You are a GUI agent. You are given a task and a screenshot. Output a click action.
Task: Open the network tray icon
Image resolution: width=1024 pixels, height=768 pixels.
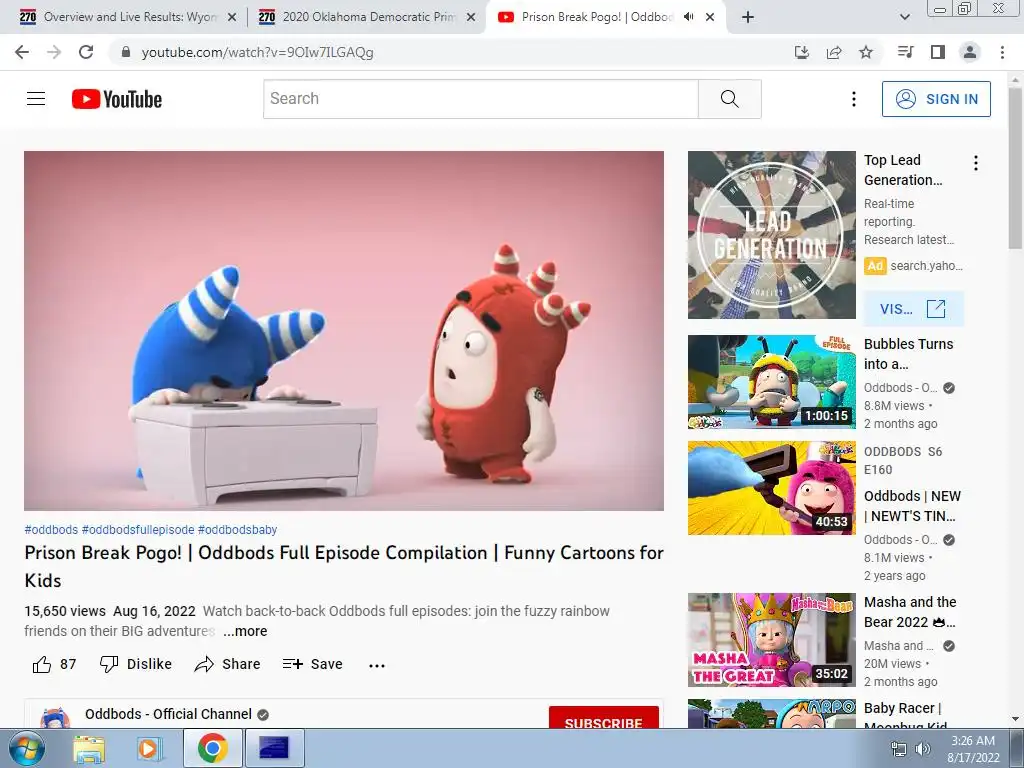click(899, 749)
